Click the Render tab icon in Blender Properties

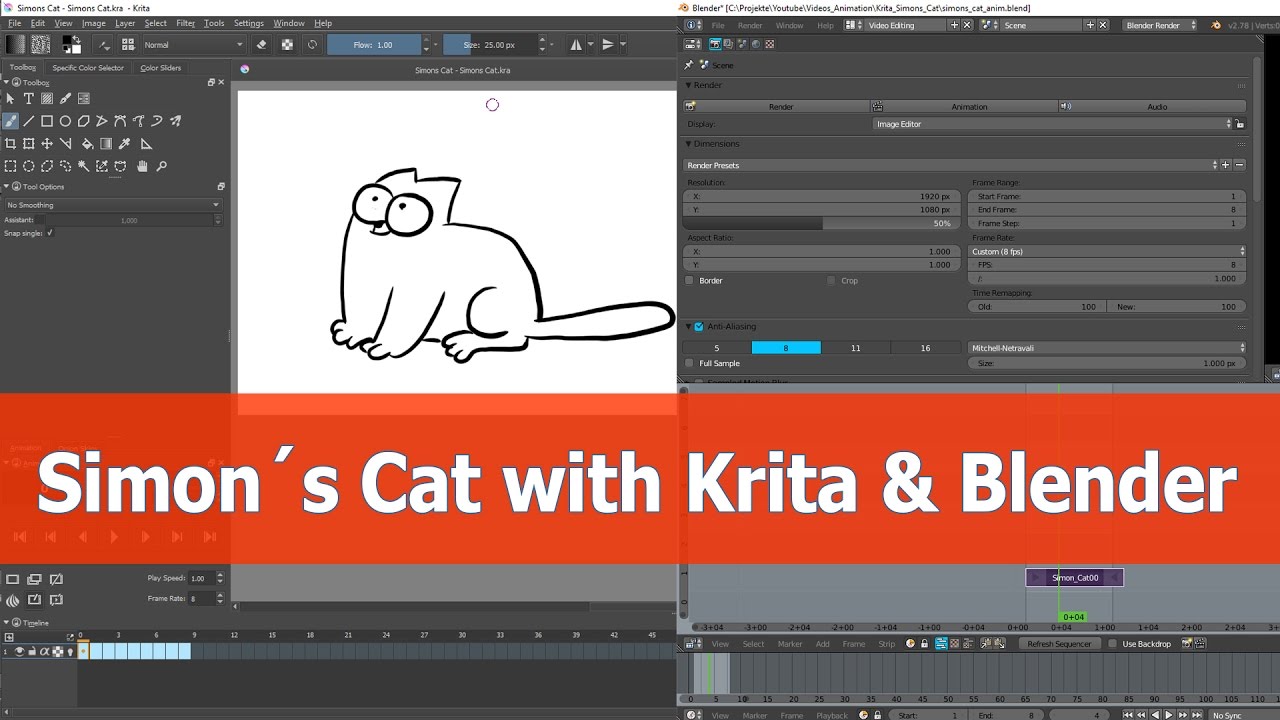point(715,44)
